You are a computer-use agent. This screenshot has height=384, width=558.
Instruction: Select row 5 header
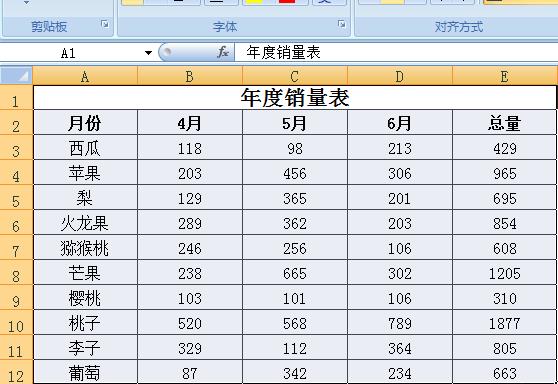pos(16,197)
